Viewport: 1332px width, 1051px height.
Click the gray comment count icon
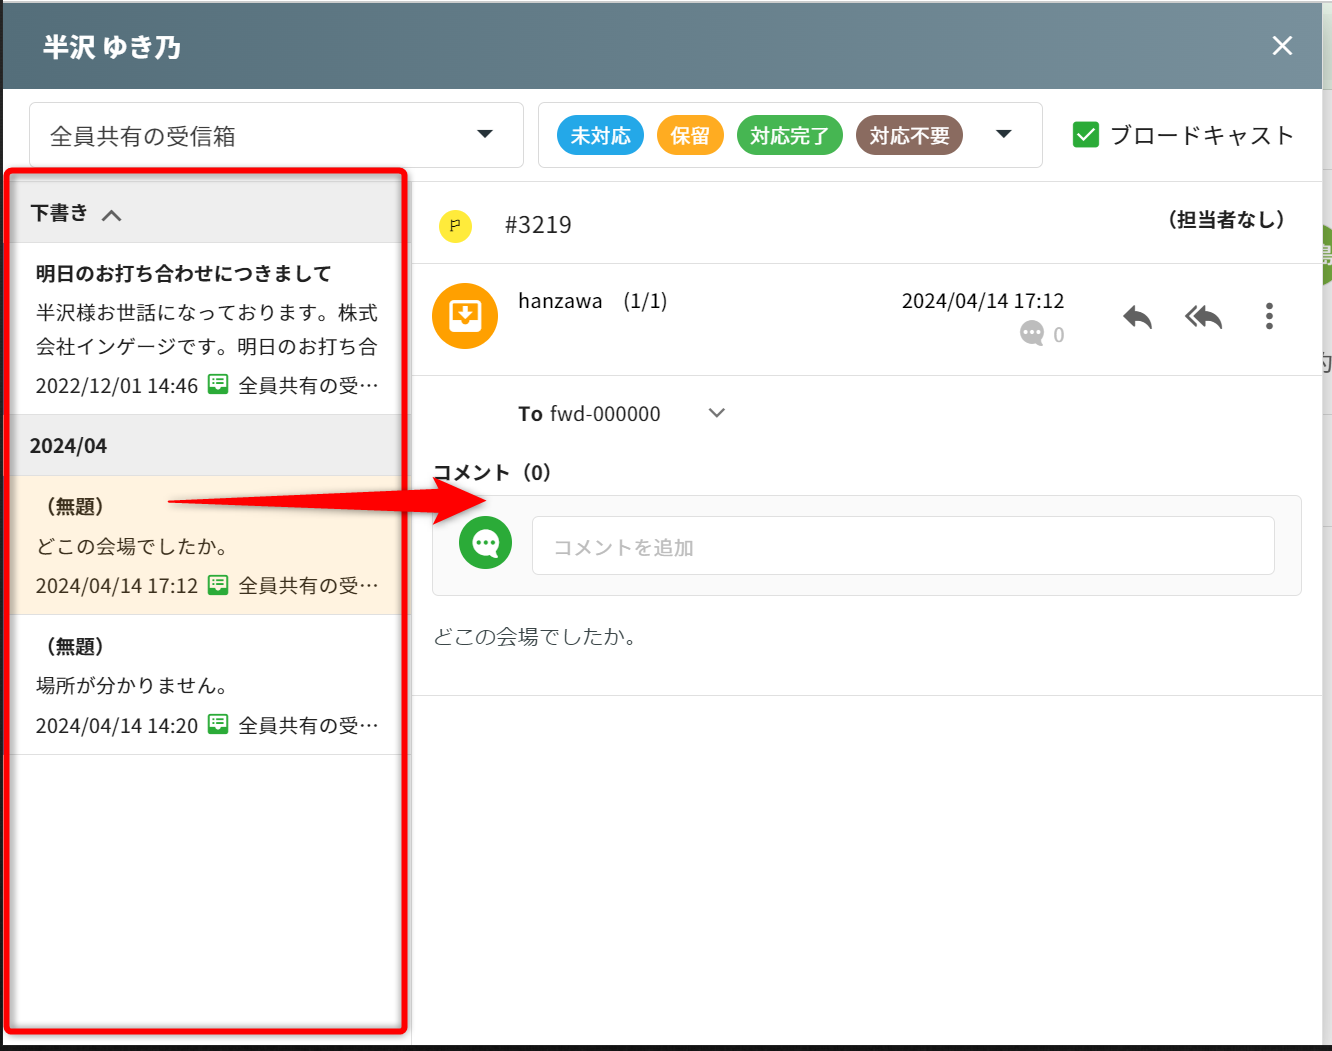pyautogui.click(x=1032, y=334)
